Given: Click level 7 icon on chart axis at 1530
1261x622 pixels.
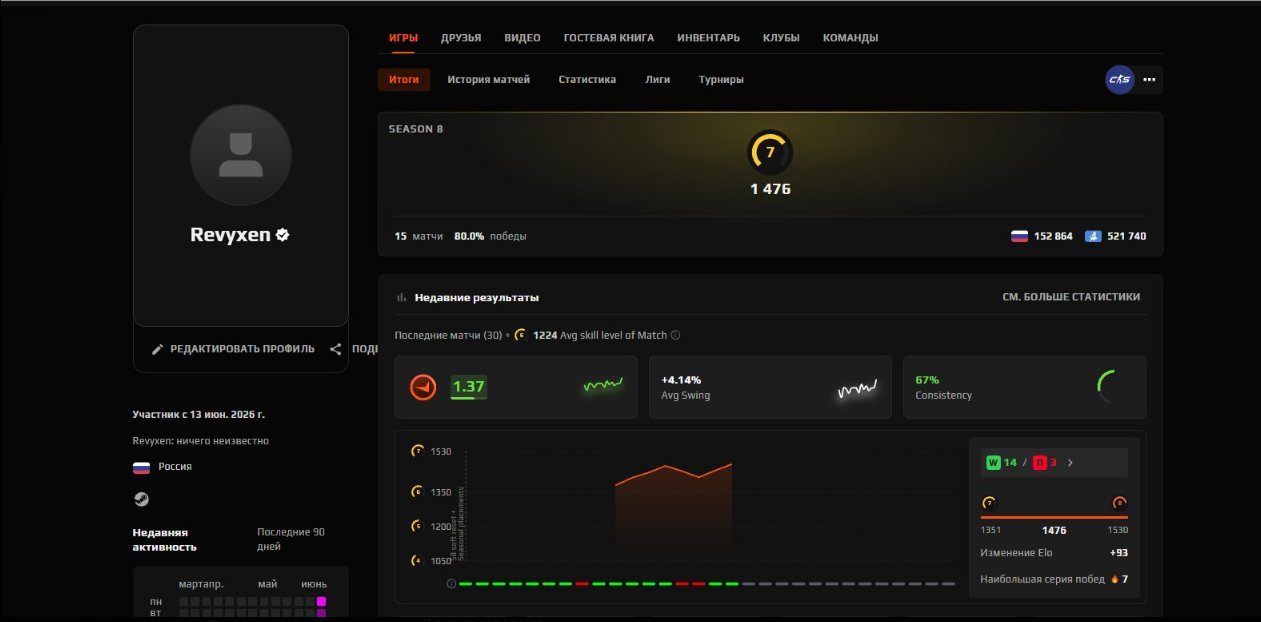Looking at the screenshot, I should click(417, 451).
